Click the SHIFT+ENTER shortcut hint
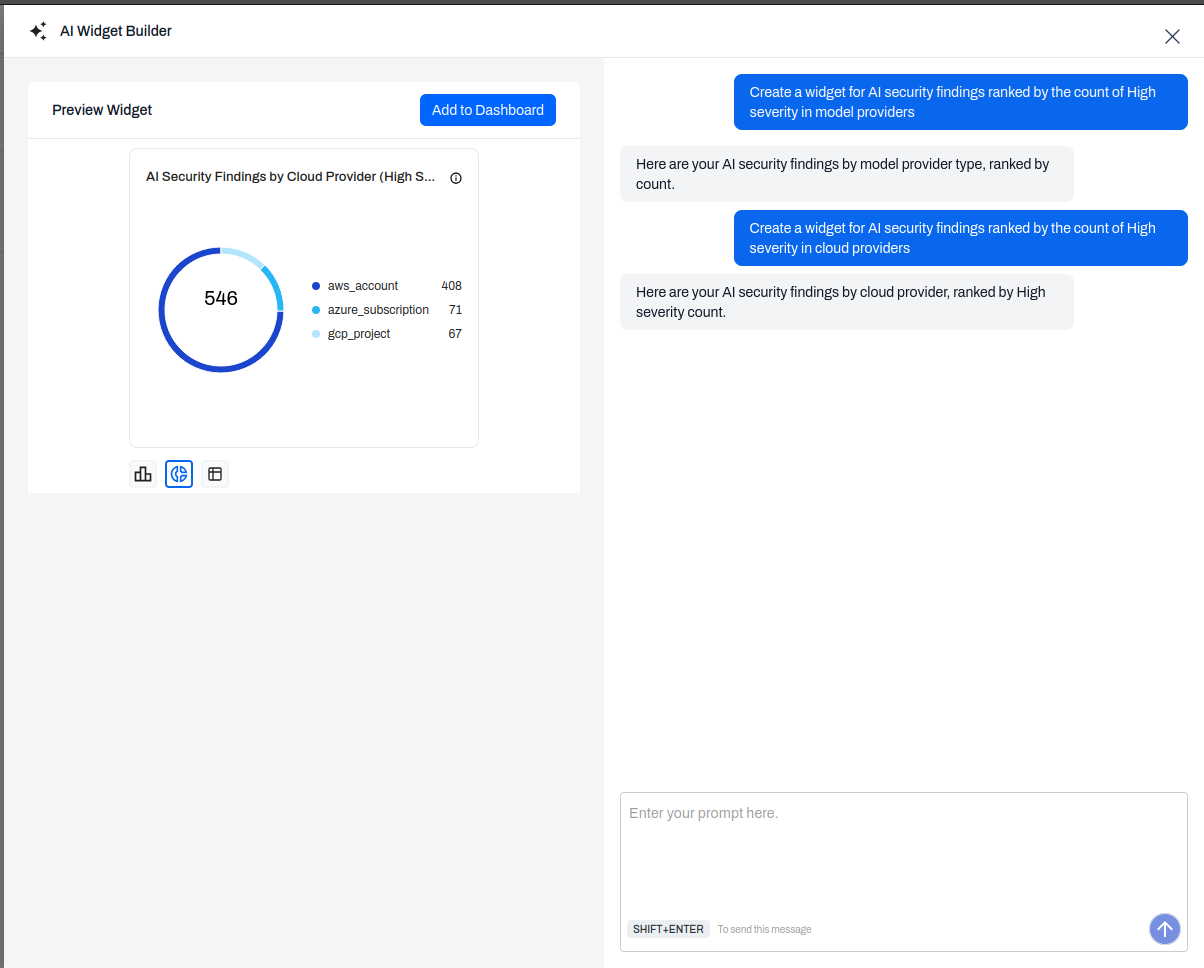Screen dimensions: 1204x968 click(668, 929)
